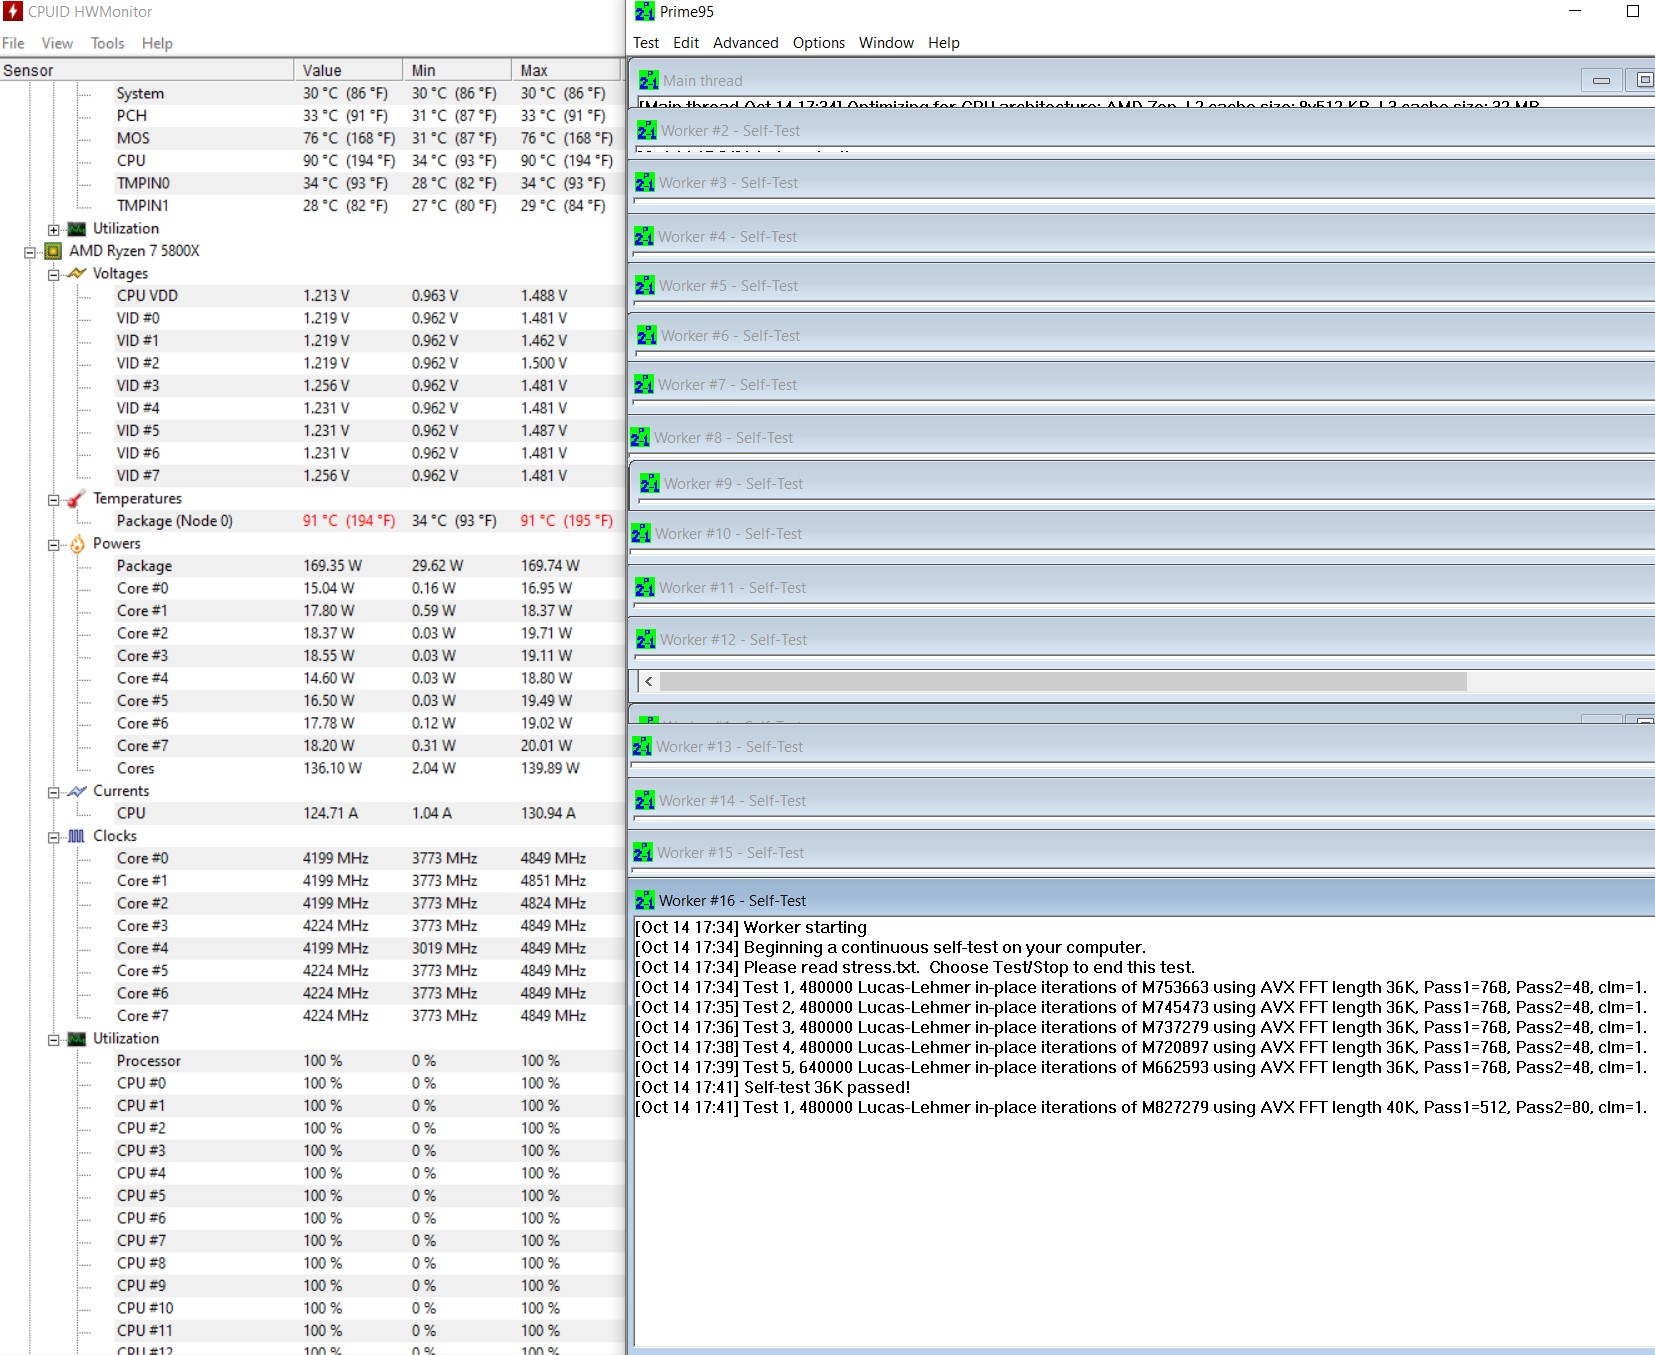Click the Voltages lightning icon
The image size is (1655, 1355).
click(x=77, y=274)
